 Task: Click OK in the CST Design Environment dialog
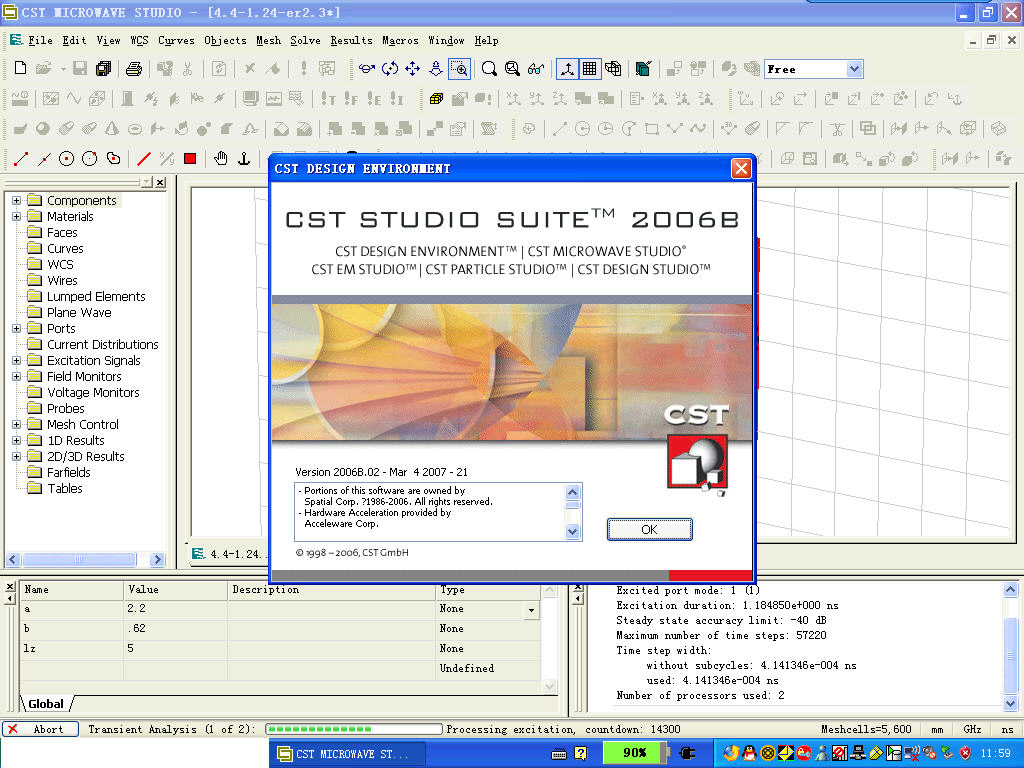pos(649,530)
